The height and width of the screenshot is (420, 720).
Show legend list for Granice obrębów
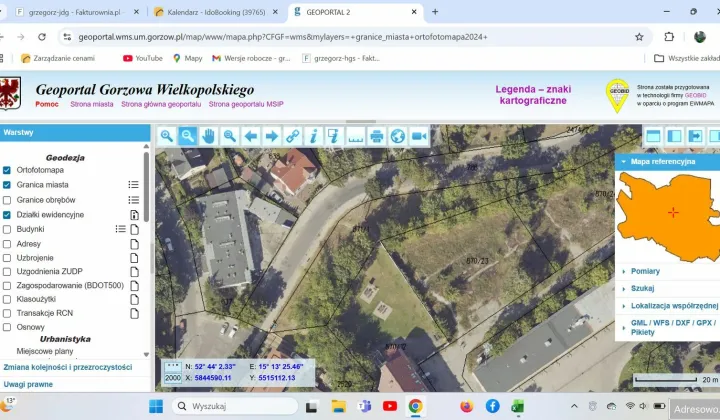(134, 200)
